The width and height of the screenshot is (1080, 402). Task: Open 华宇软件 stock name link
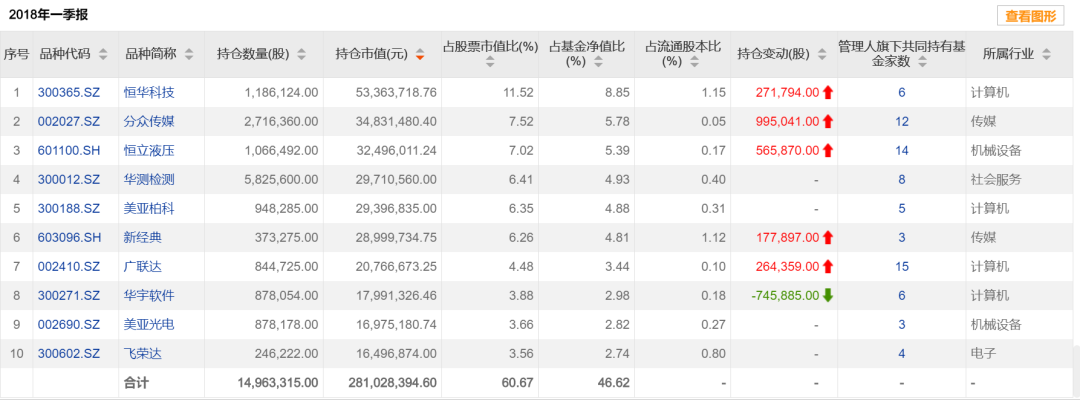(149, 295)
